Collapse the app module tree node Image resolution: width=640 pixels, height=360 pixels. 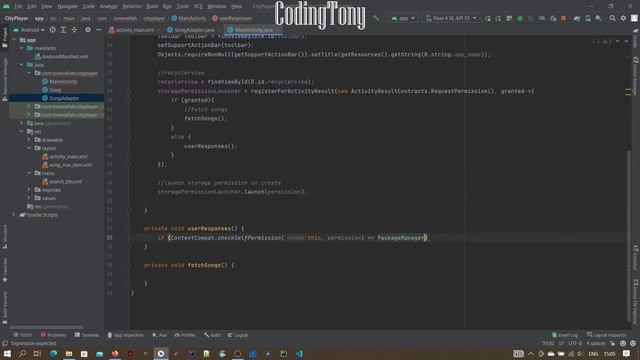(x=14, y=40)
